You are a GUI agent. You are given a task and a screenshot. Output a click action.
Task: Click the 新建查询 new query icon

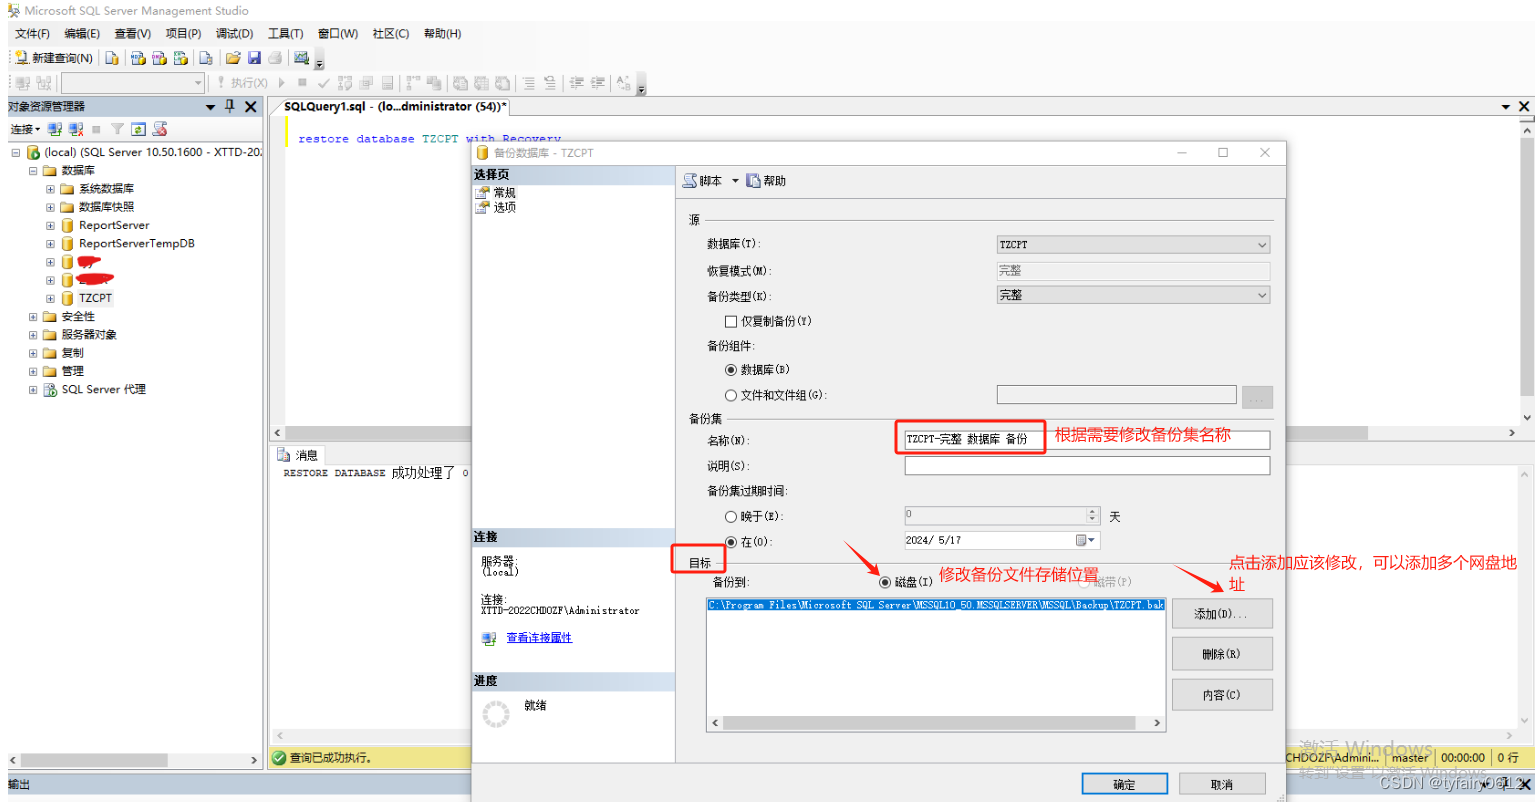click(22, 58)
